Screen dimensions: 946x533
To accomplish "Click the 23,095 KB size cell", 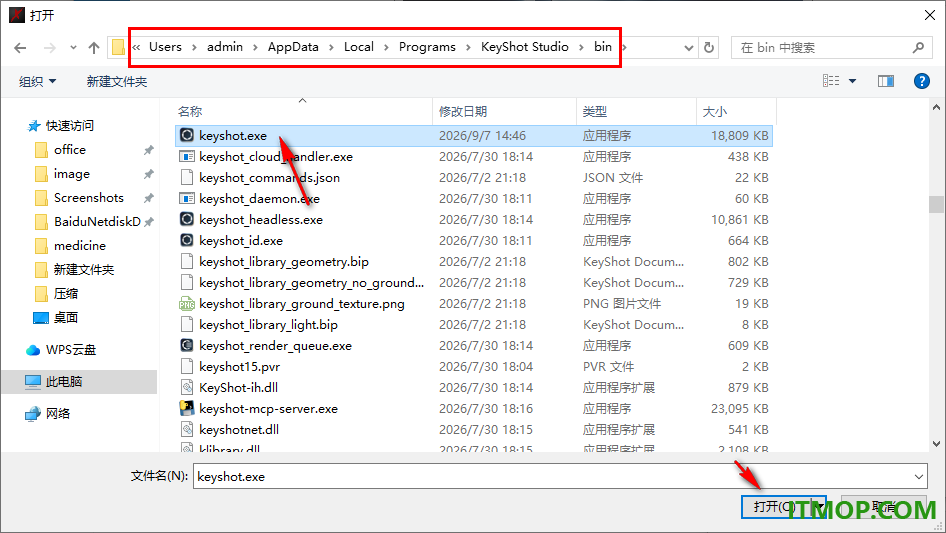I will pyautogui.click(x=740, y=409).
